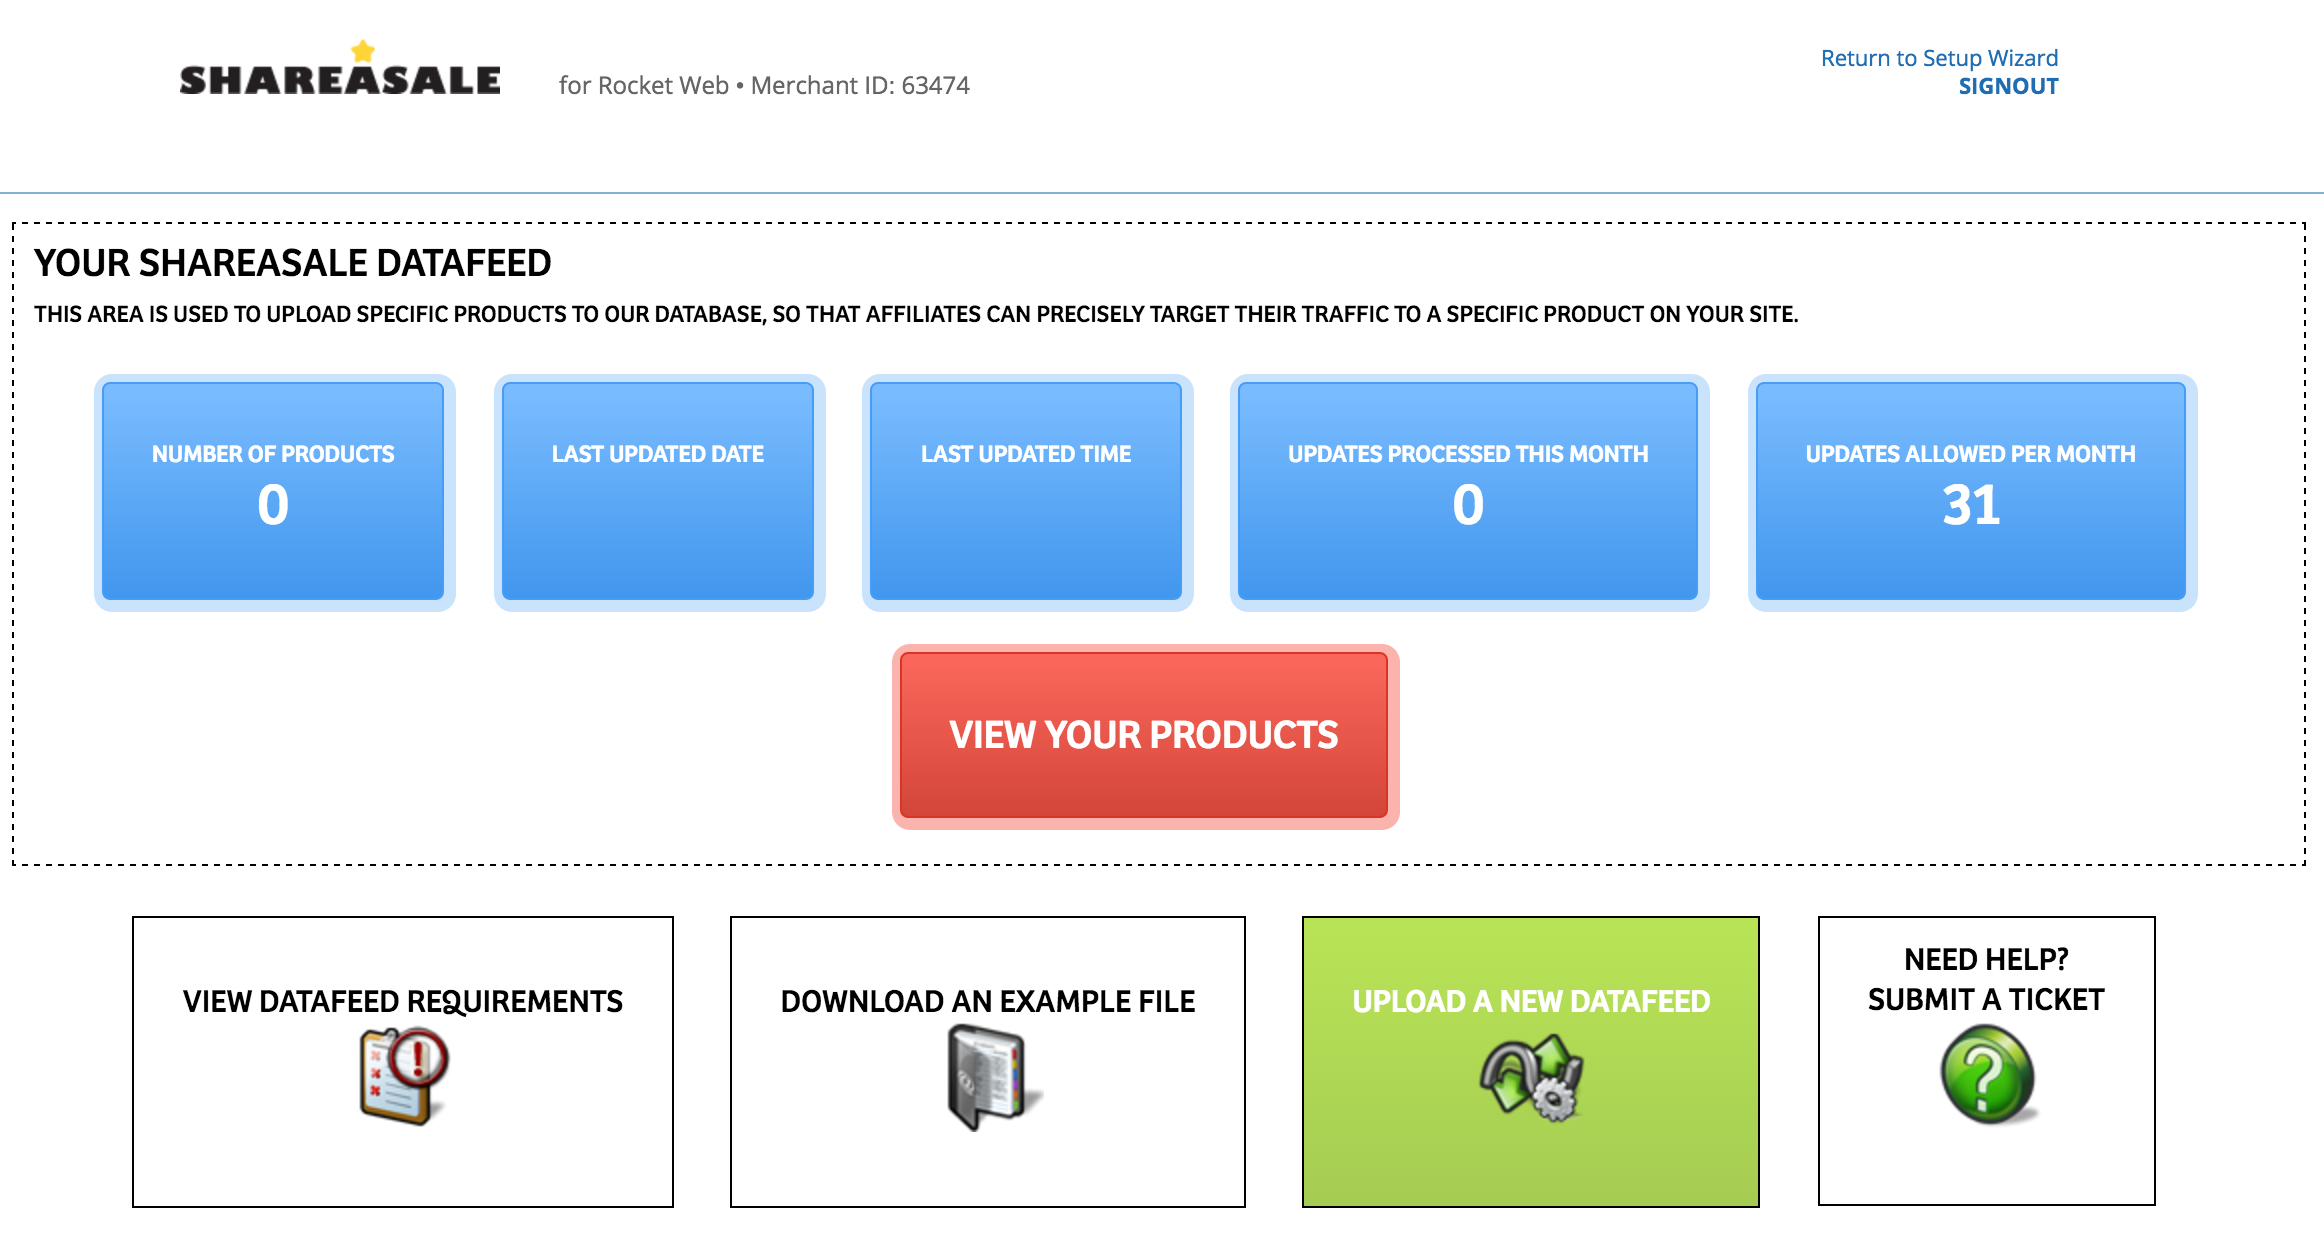Image resolution: width=2324 pixels, height=1236 pixels.
Task: Click the Updates Allowed Per Month tile
Action: pos(1971,491)
